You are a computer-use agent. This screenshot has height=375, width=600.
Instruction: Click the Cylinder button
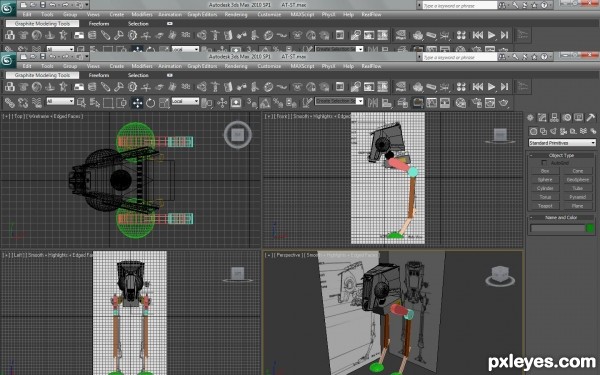tap(545, 188)
